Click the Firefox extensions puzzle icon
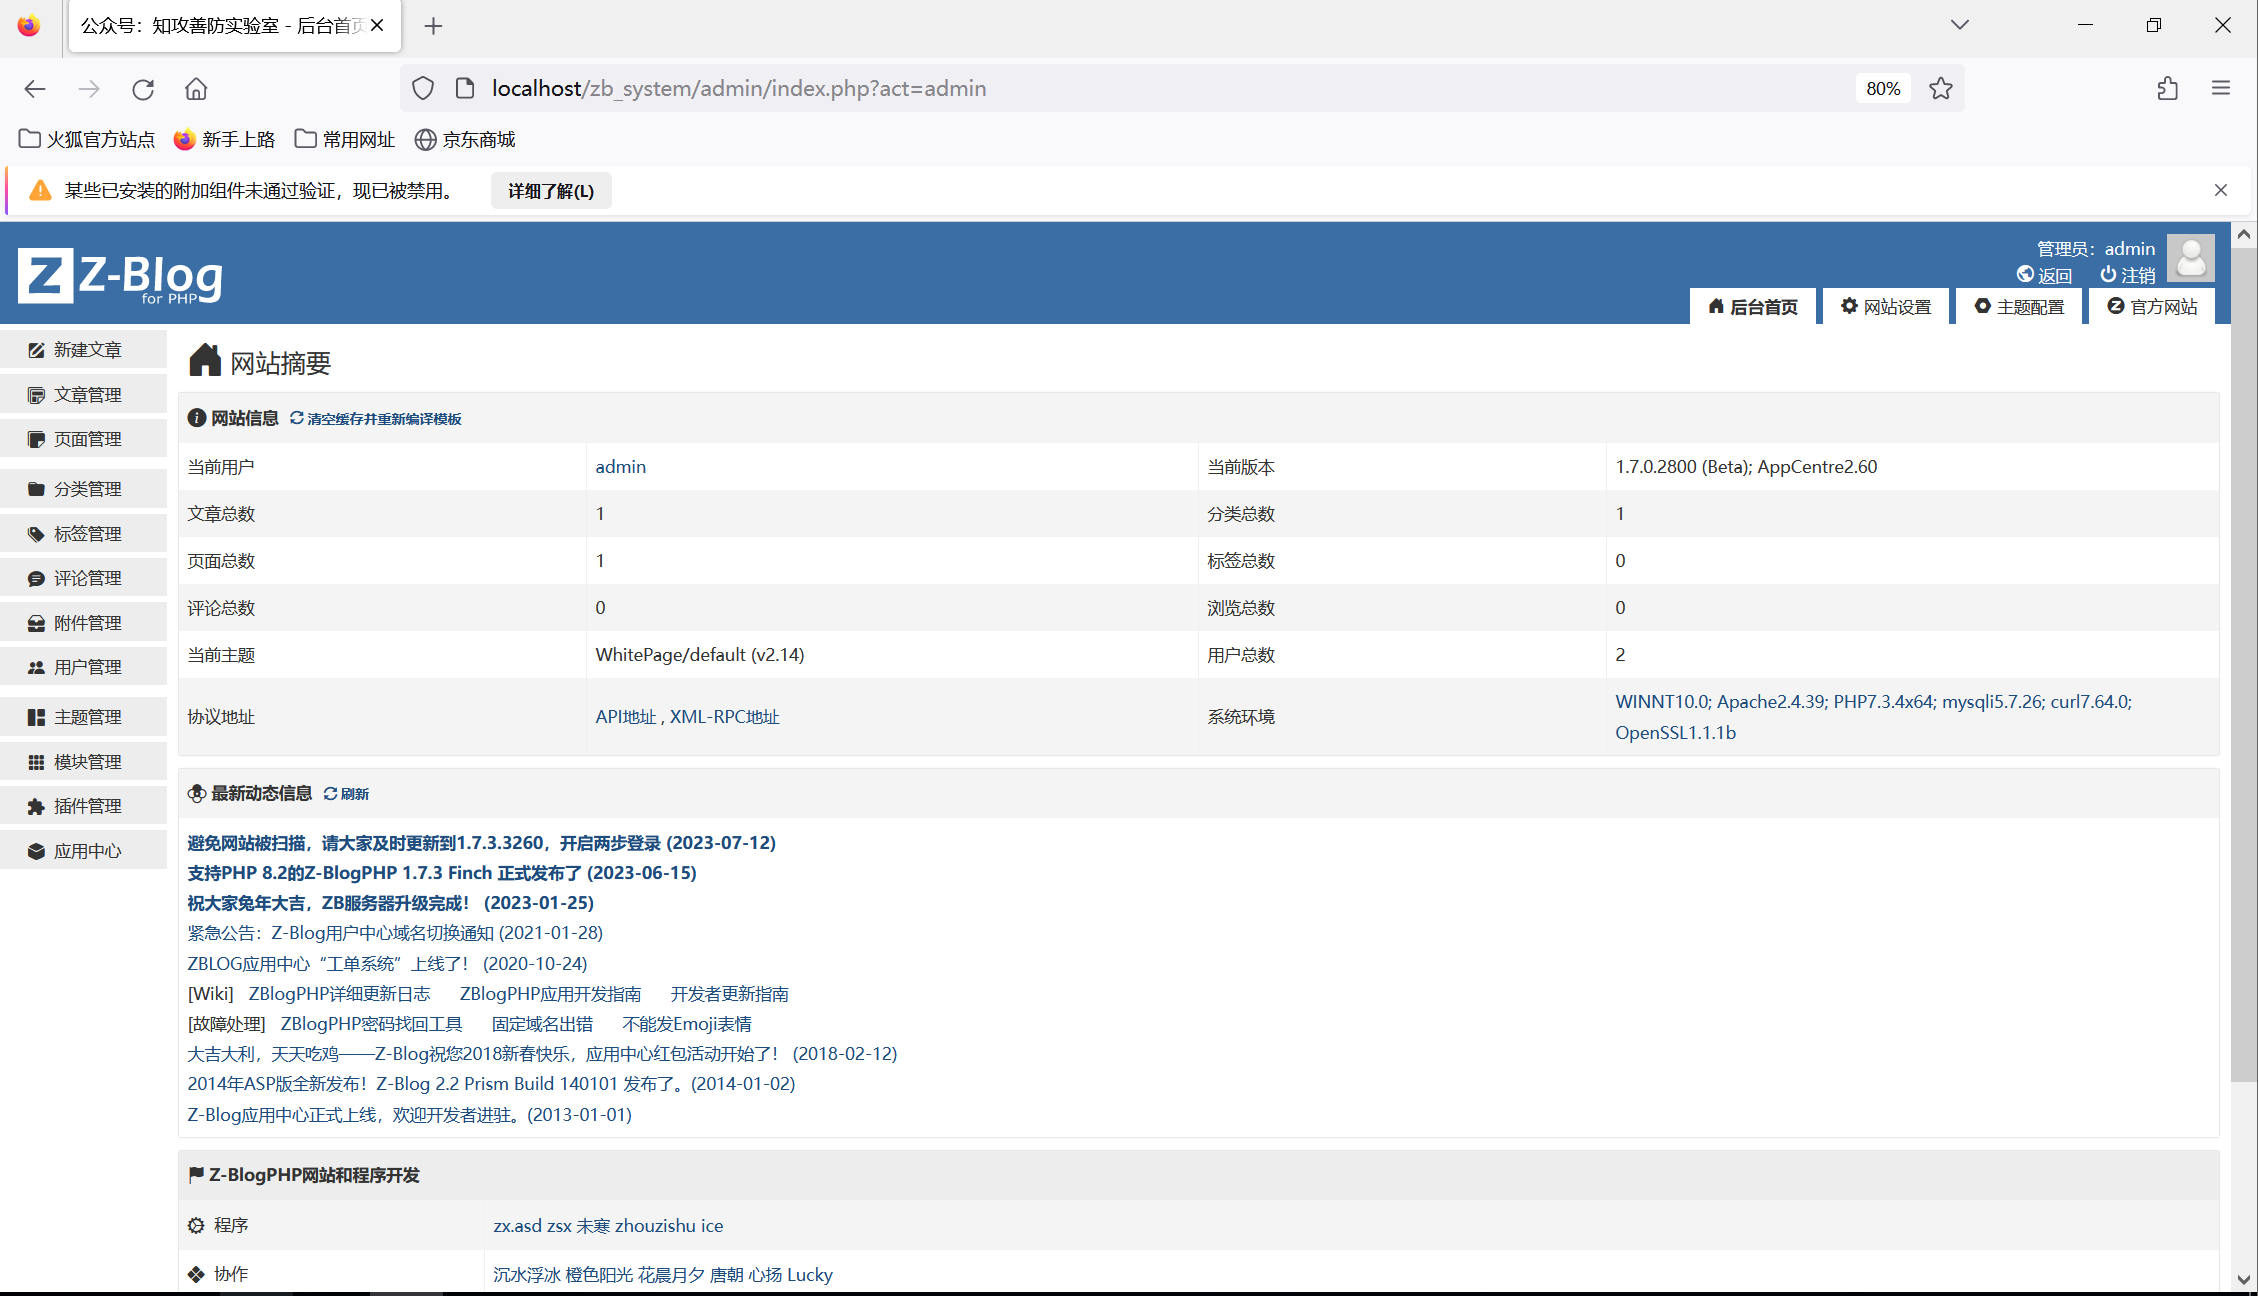The height and width of the screenshot is (1296, 2258). tap(2167, 88)
